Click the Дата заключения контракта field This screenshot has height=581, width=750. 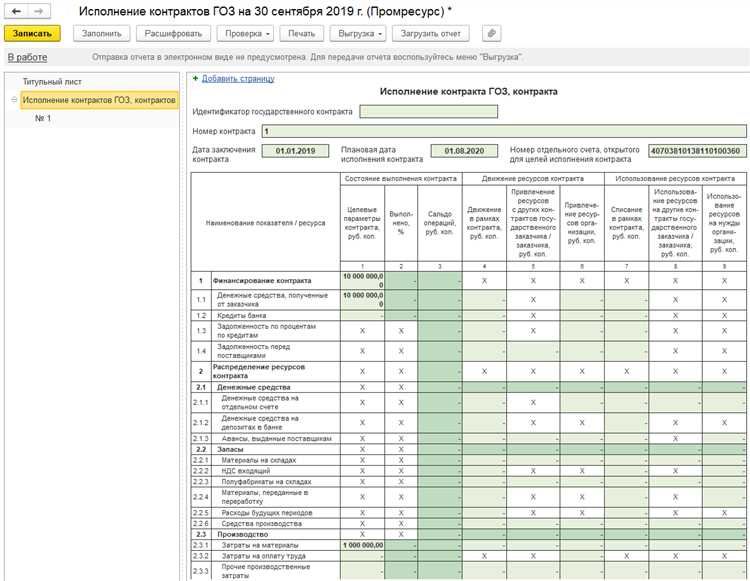[296, 151]
